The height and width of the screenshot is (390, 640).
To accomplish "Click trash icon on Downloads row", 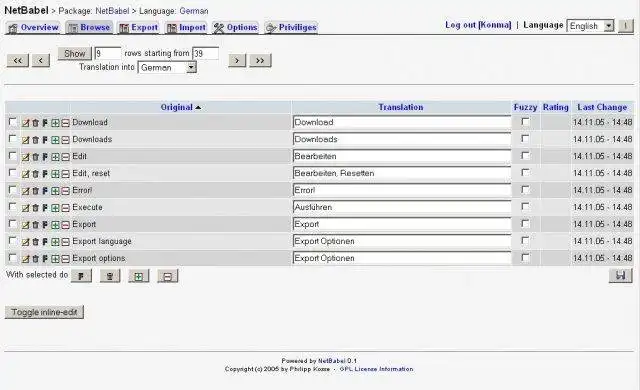I will 36,140.
